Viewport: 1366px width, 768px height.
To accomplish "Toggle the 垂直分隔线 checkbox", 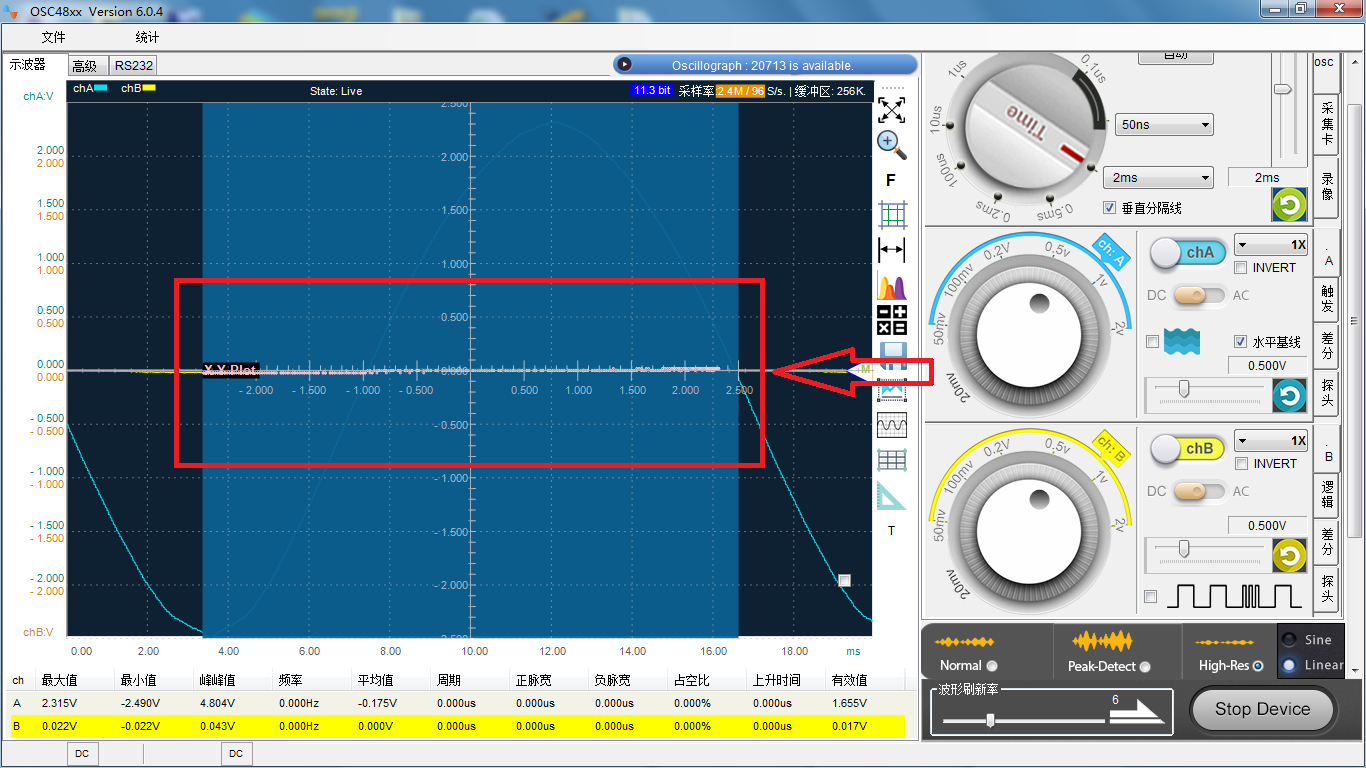I will (x=1109, y=208).
